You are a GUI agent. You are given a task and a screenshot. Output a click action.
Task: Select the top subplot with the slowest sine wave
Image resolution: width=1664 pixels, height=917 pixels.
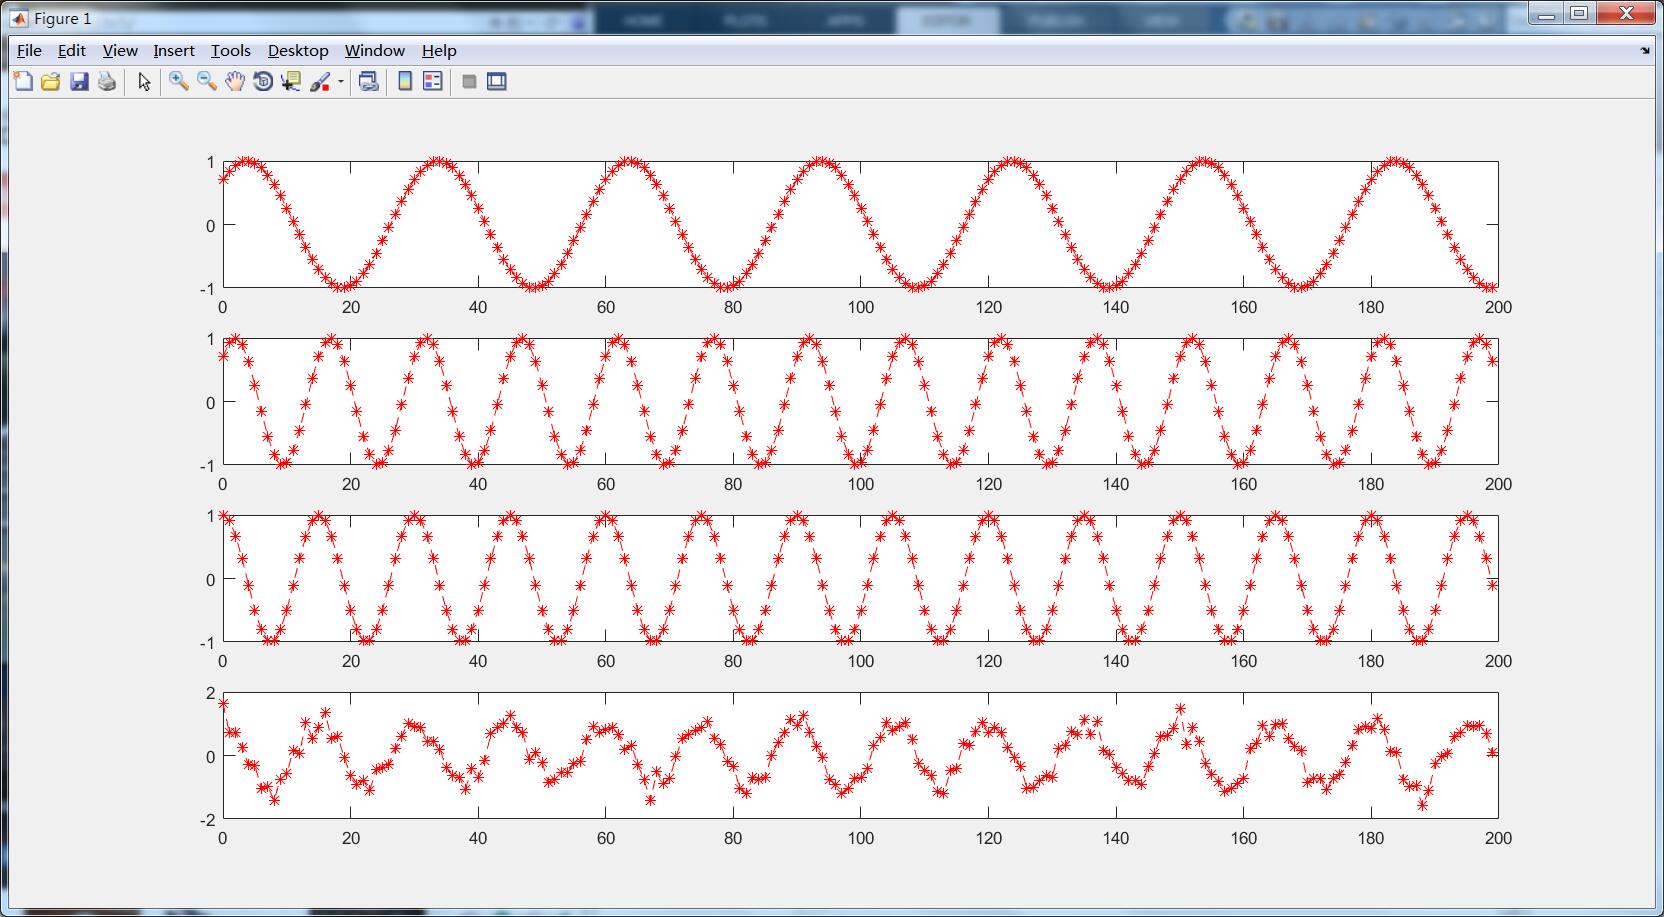point(860,225)
